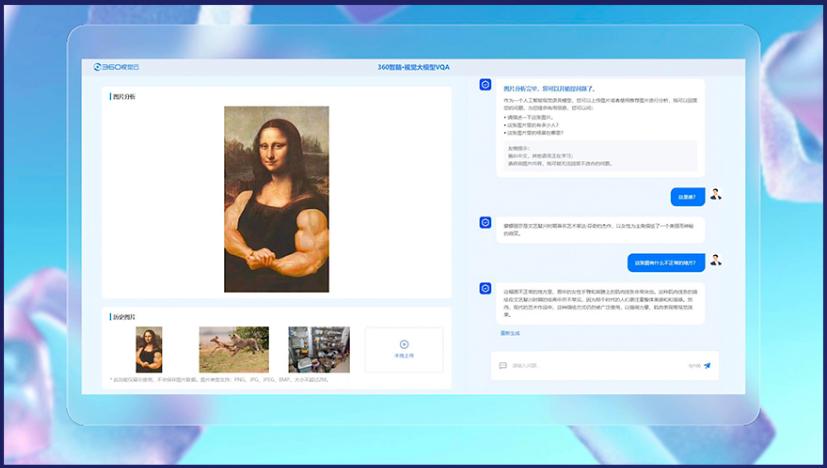Click the large muscular Mona Lisa image
This screenshot has width=827, height=468.
pyautogui.click(x=276, y=199)
